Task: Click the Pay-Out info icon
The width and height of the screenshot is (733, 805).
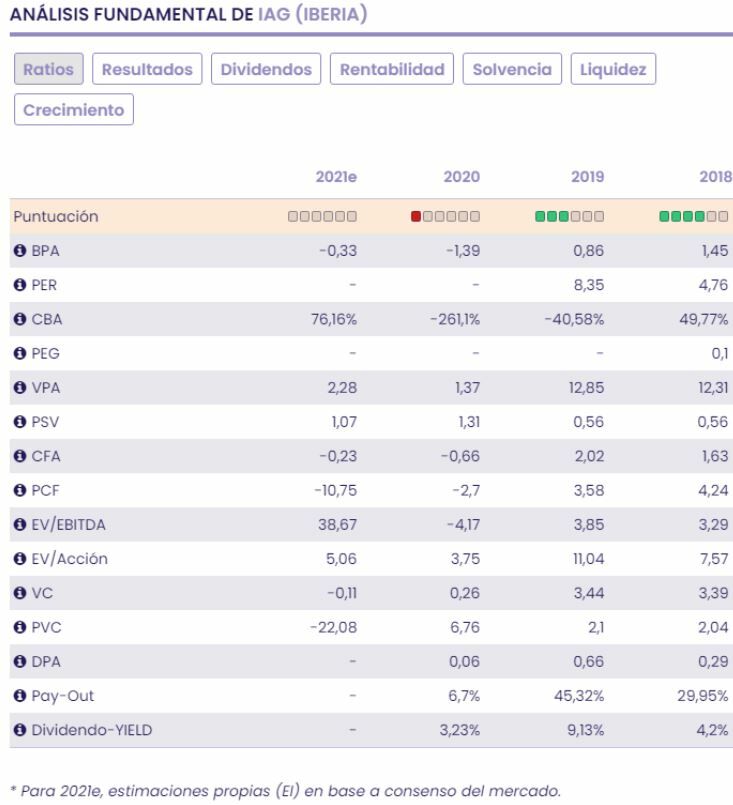Action: coord(19,695)
